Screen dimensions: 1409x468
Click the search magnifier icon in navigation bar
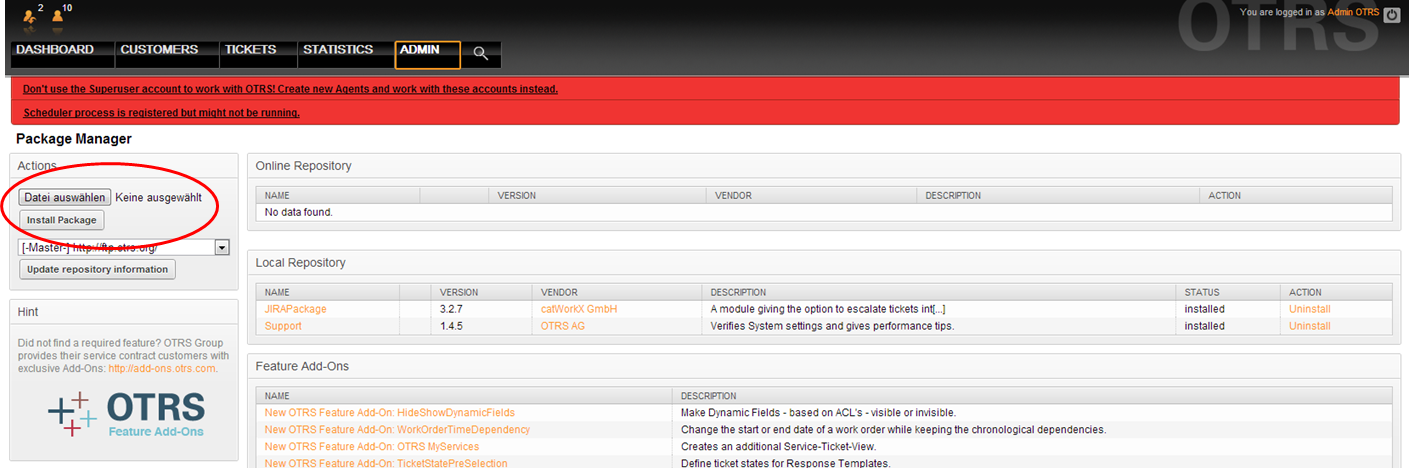(x=481, y=53)
